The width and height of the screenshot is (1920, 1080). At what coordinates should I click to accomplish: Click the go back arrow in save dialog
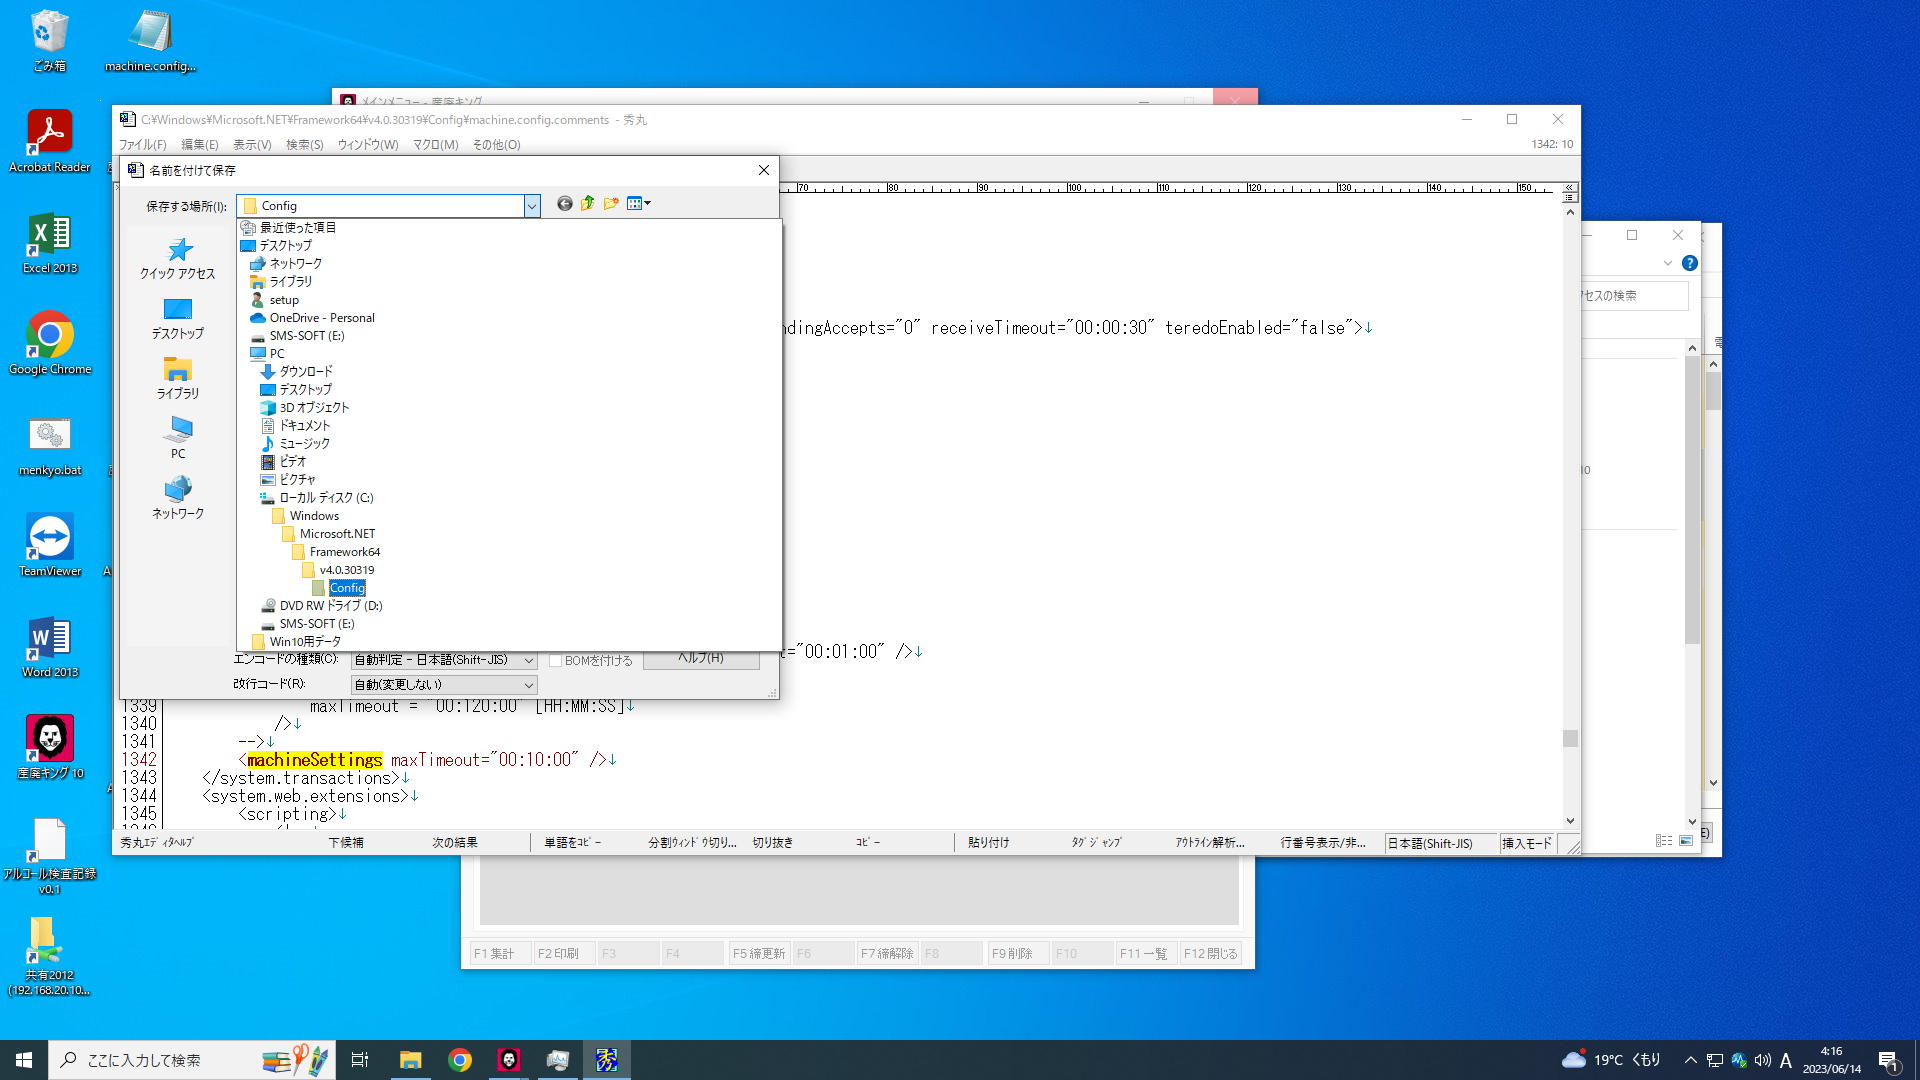coord(565,204)
